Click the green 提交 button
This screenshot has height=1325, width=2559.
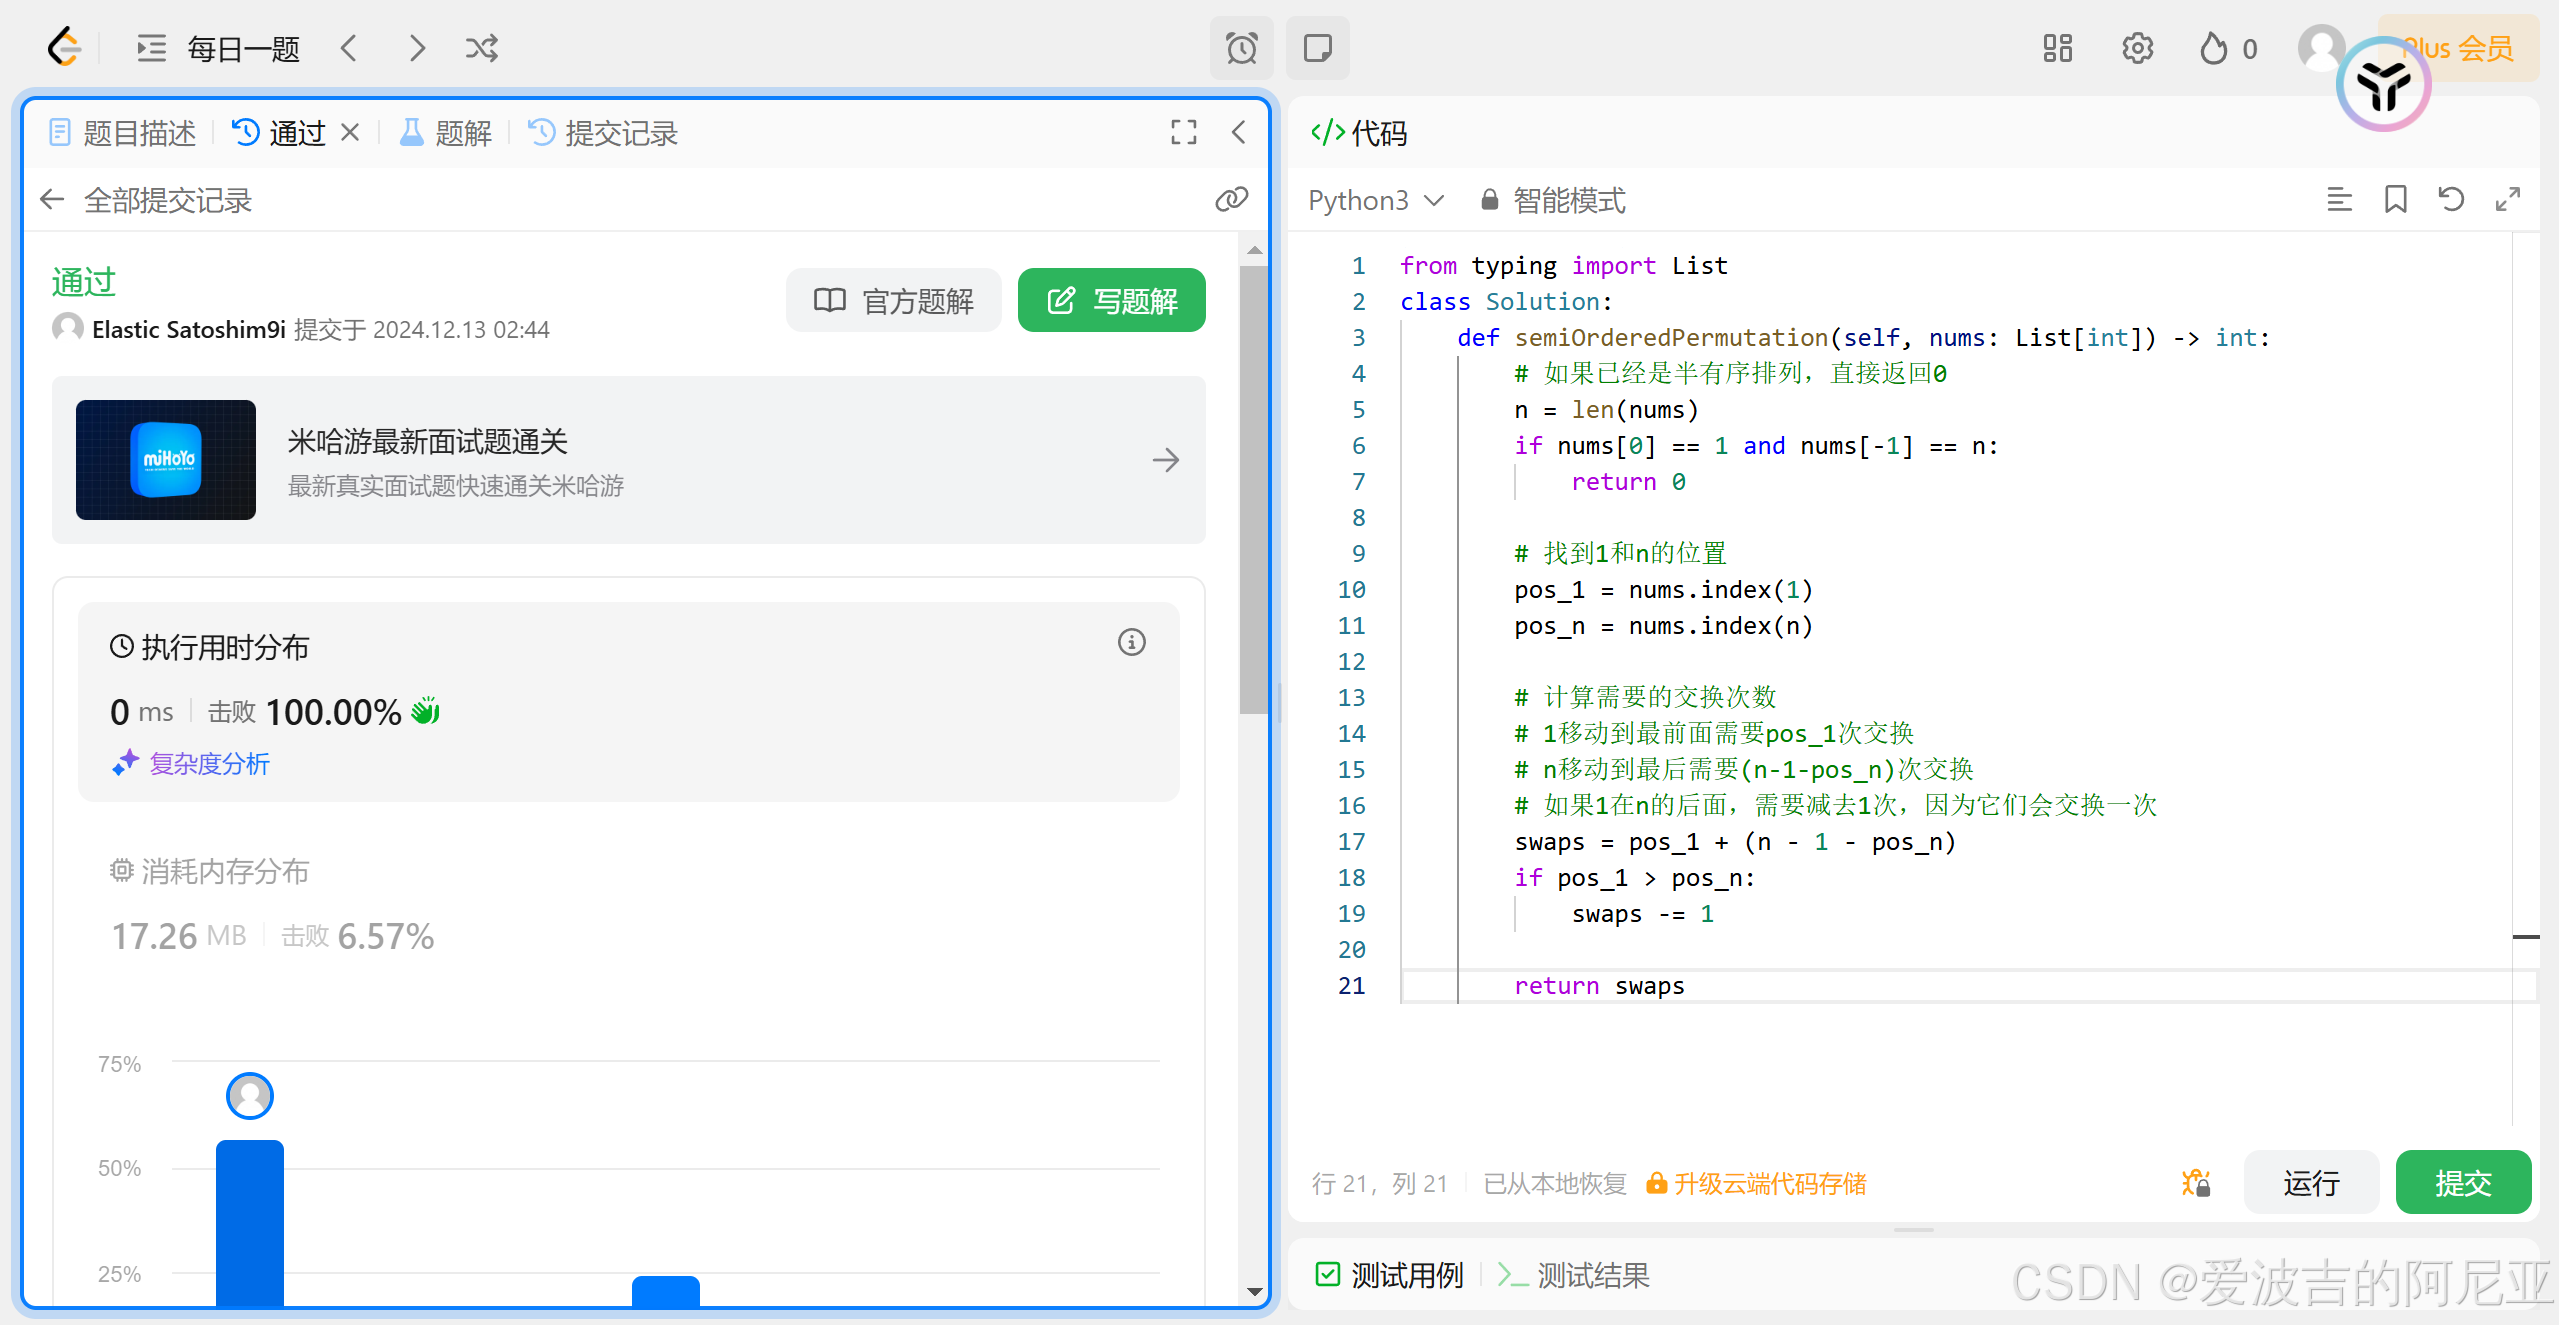click(x=2462, y=1183)
